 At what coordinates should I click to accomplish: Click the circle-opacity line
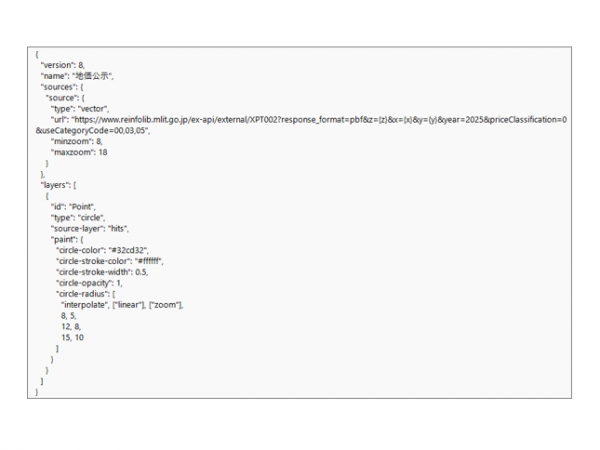coord(89,283)
